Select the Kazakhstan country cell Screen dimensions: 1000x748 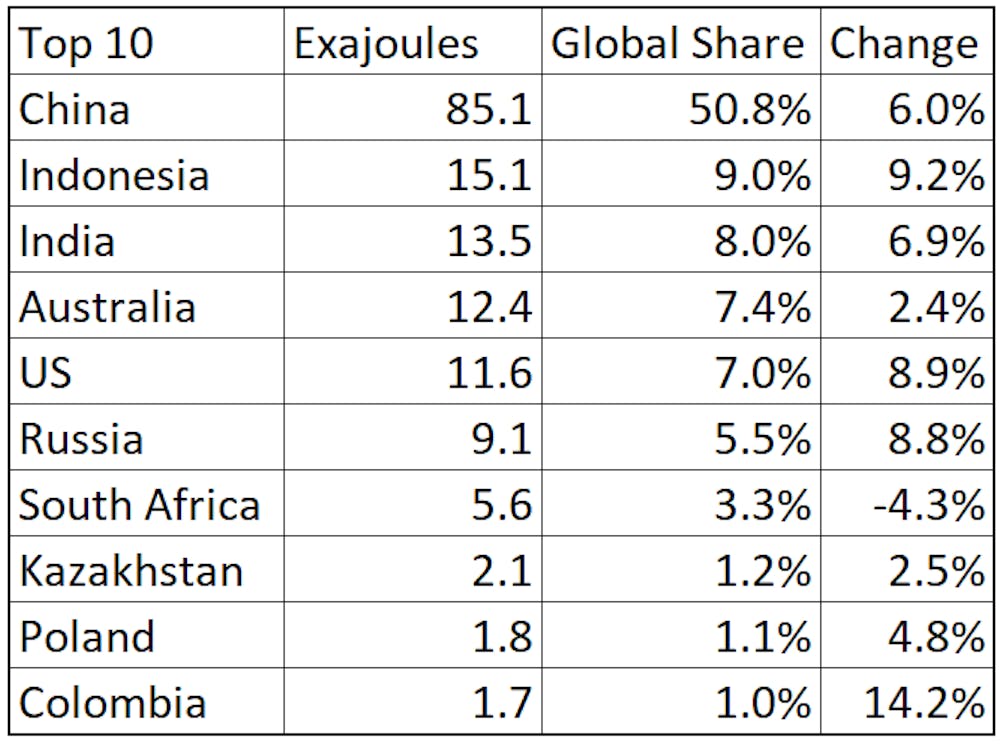(x=147, y=569)
